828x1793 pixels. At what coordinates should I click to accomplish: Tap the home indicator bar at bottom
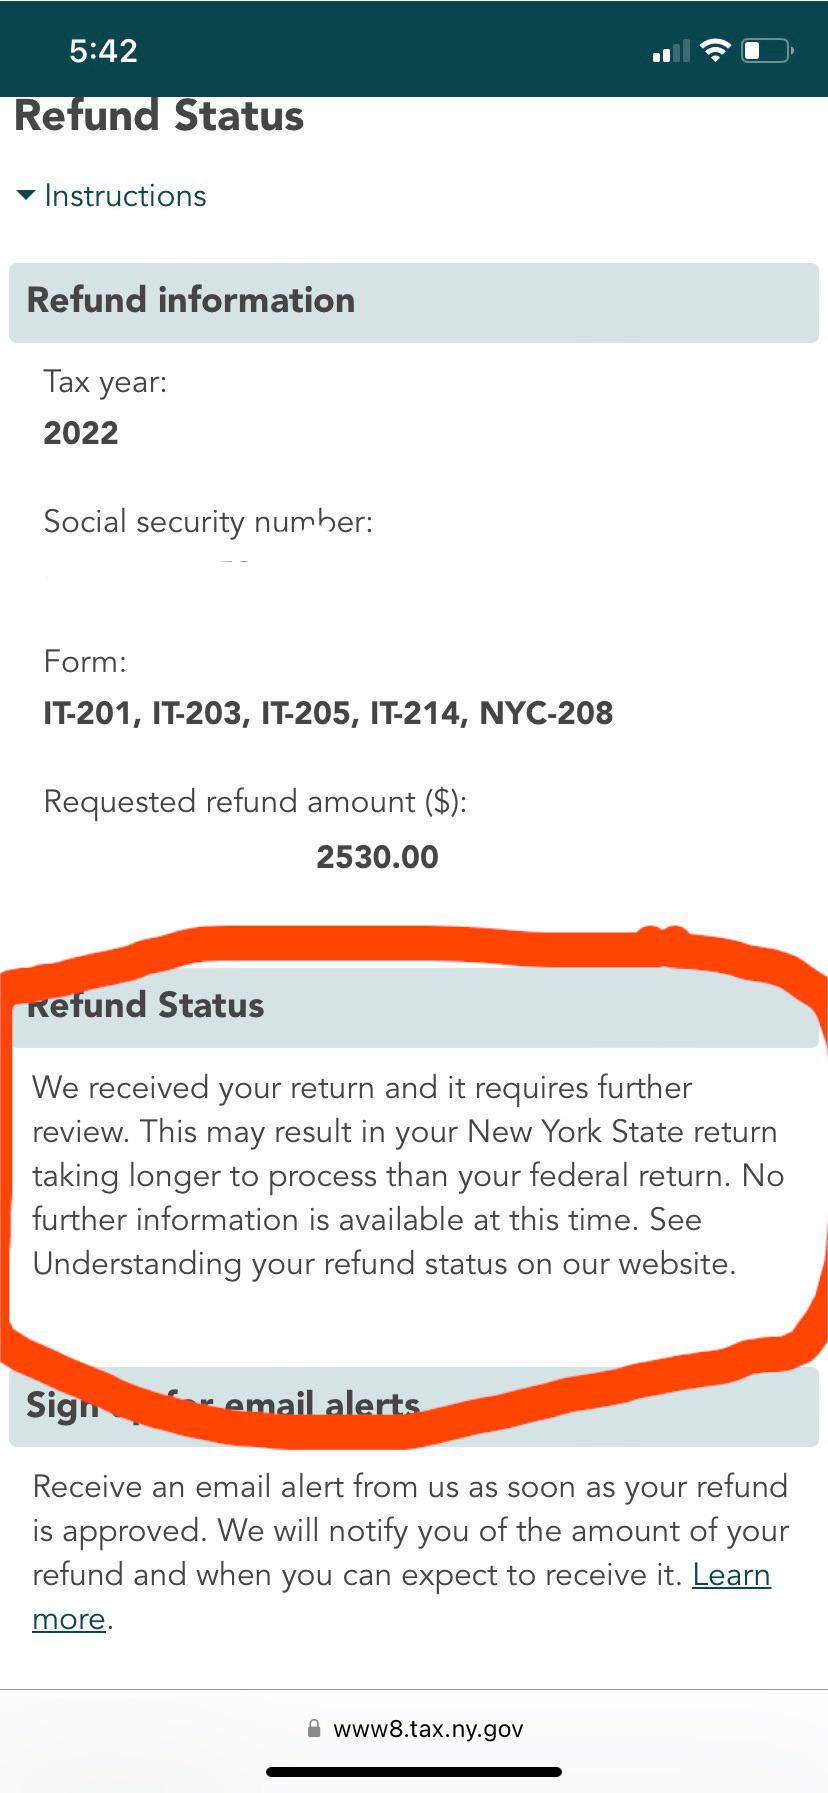pos(413,1770)
